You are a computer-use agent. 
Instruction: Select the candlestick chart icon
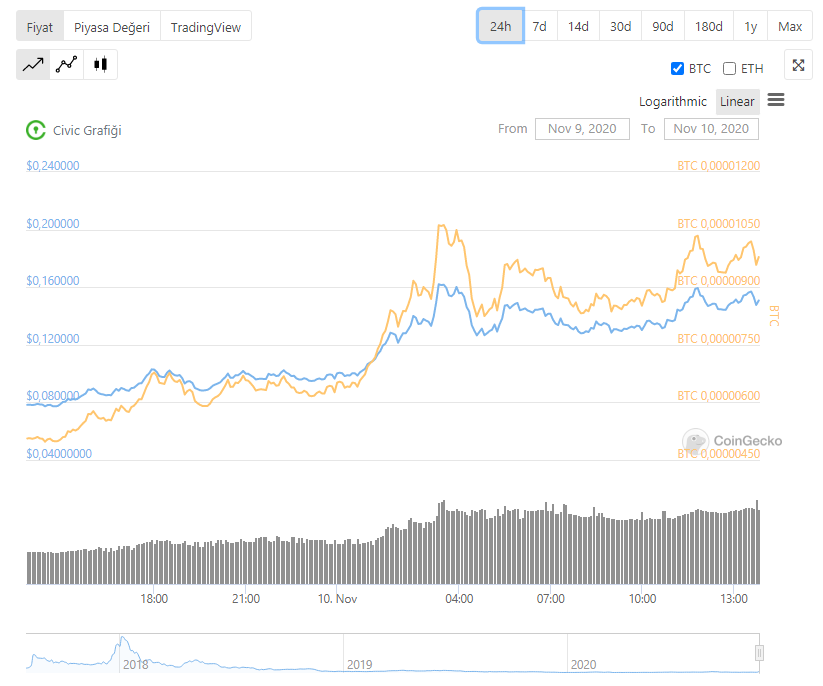tap(100, 65)
